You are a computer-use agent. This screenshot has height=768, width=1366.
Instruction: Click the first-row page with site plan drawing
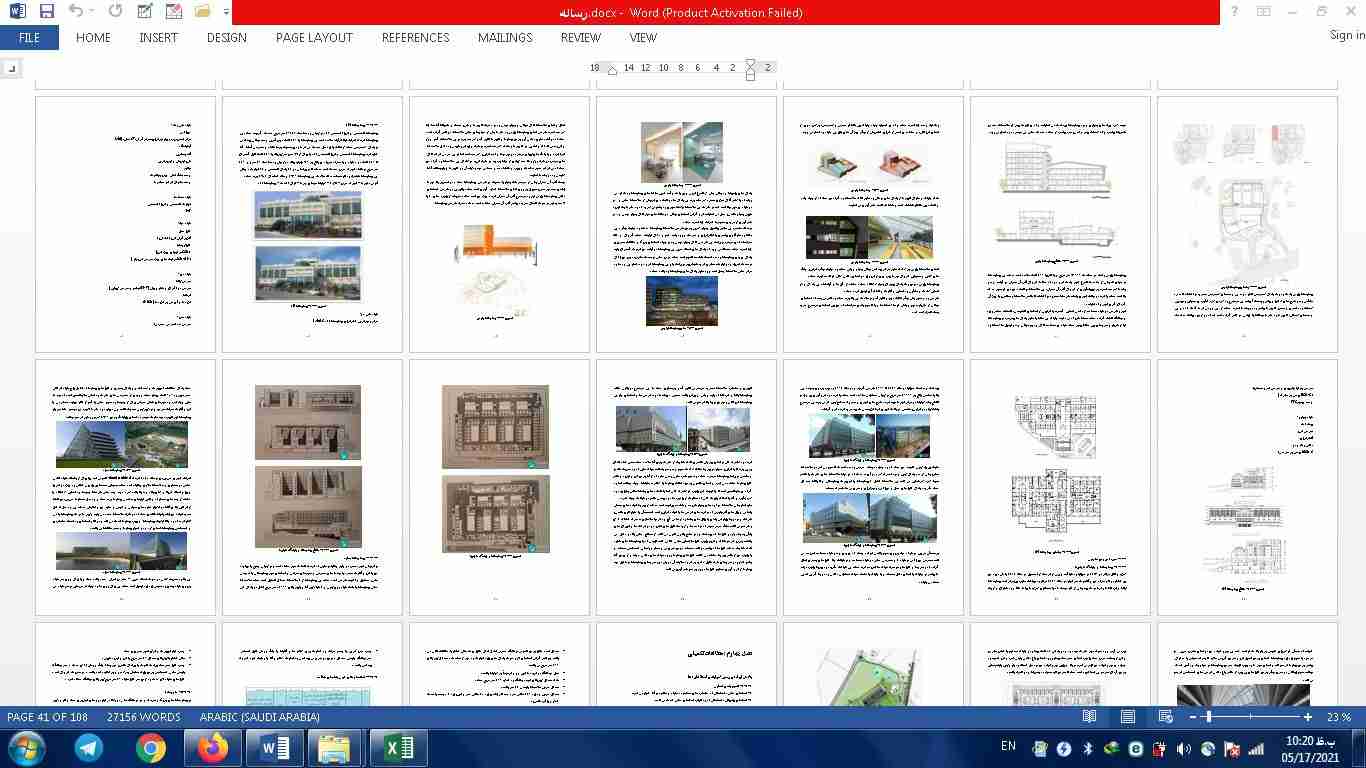click(1247, 224)
